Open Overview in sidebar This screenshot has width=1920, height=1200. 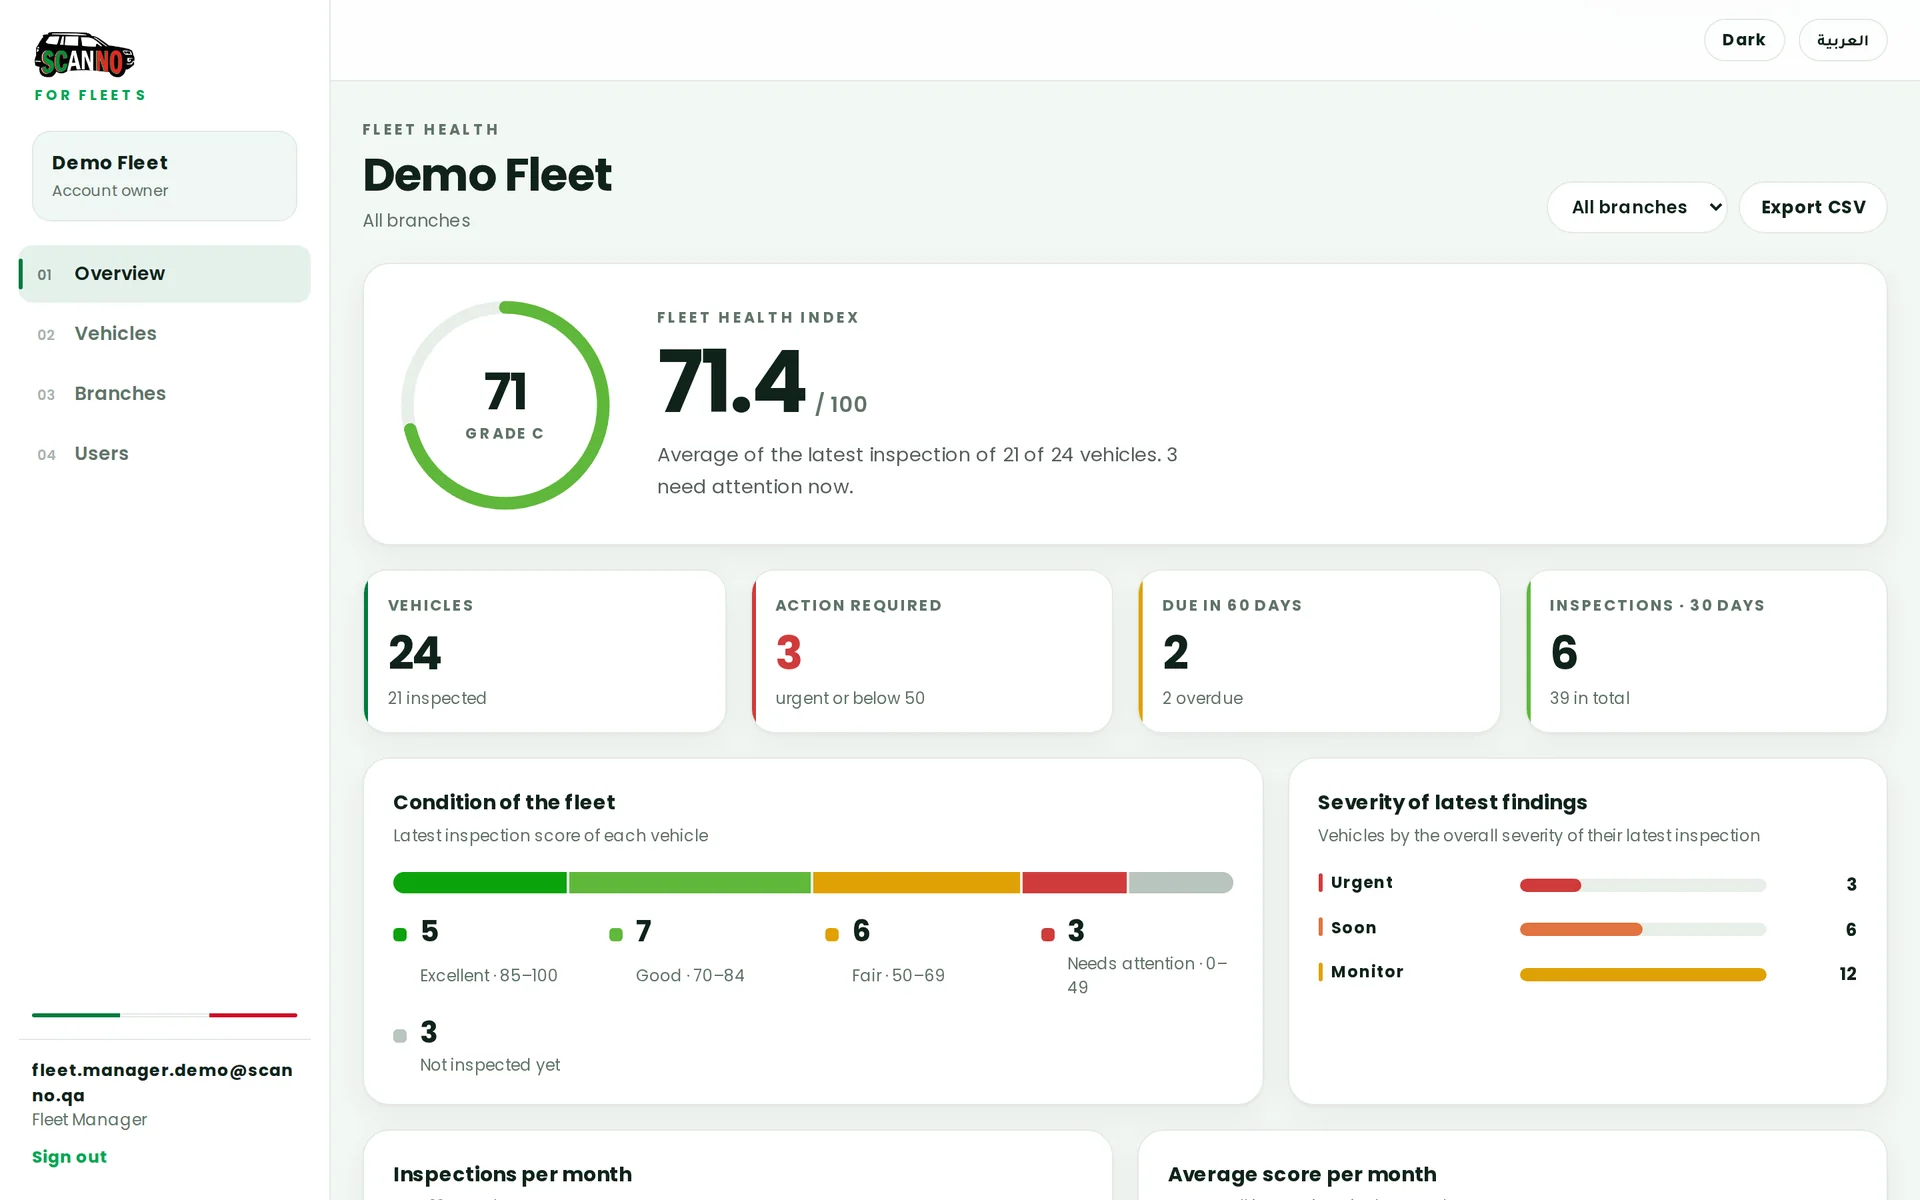(165, 274)
